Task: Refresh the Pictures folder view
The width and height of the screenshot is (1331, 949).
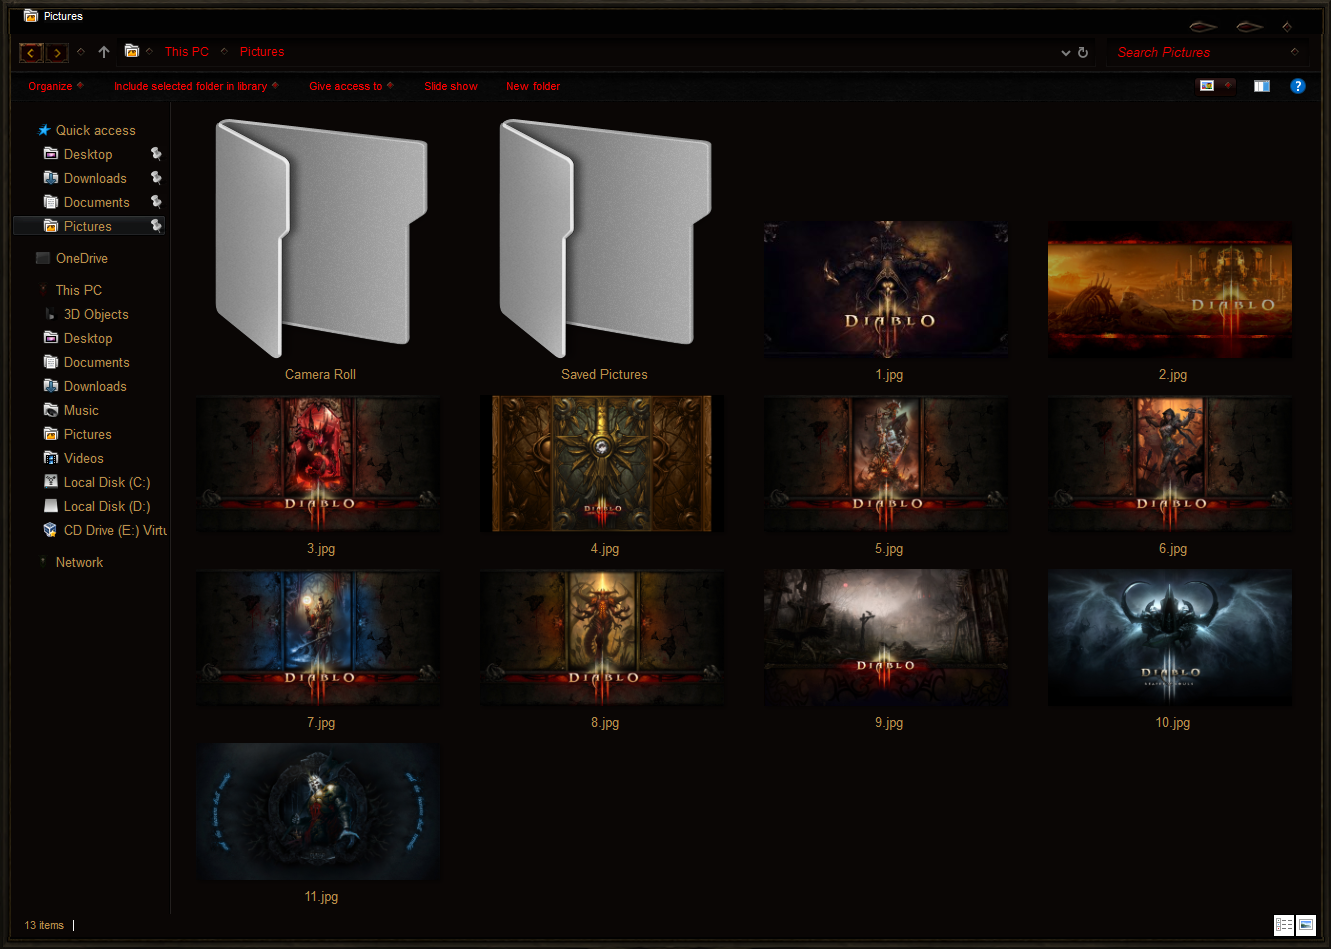Action: tap(1083, 52)
